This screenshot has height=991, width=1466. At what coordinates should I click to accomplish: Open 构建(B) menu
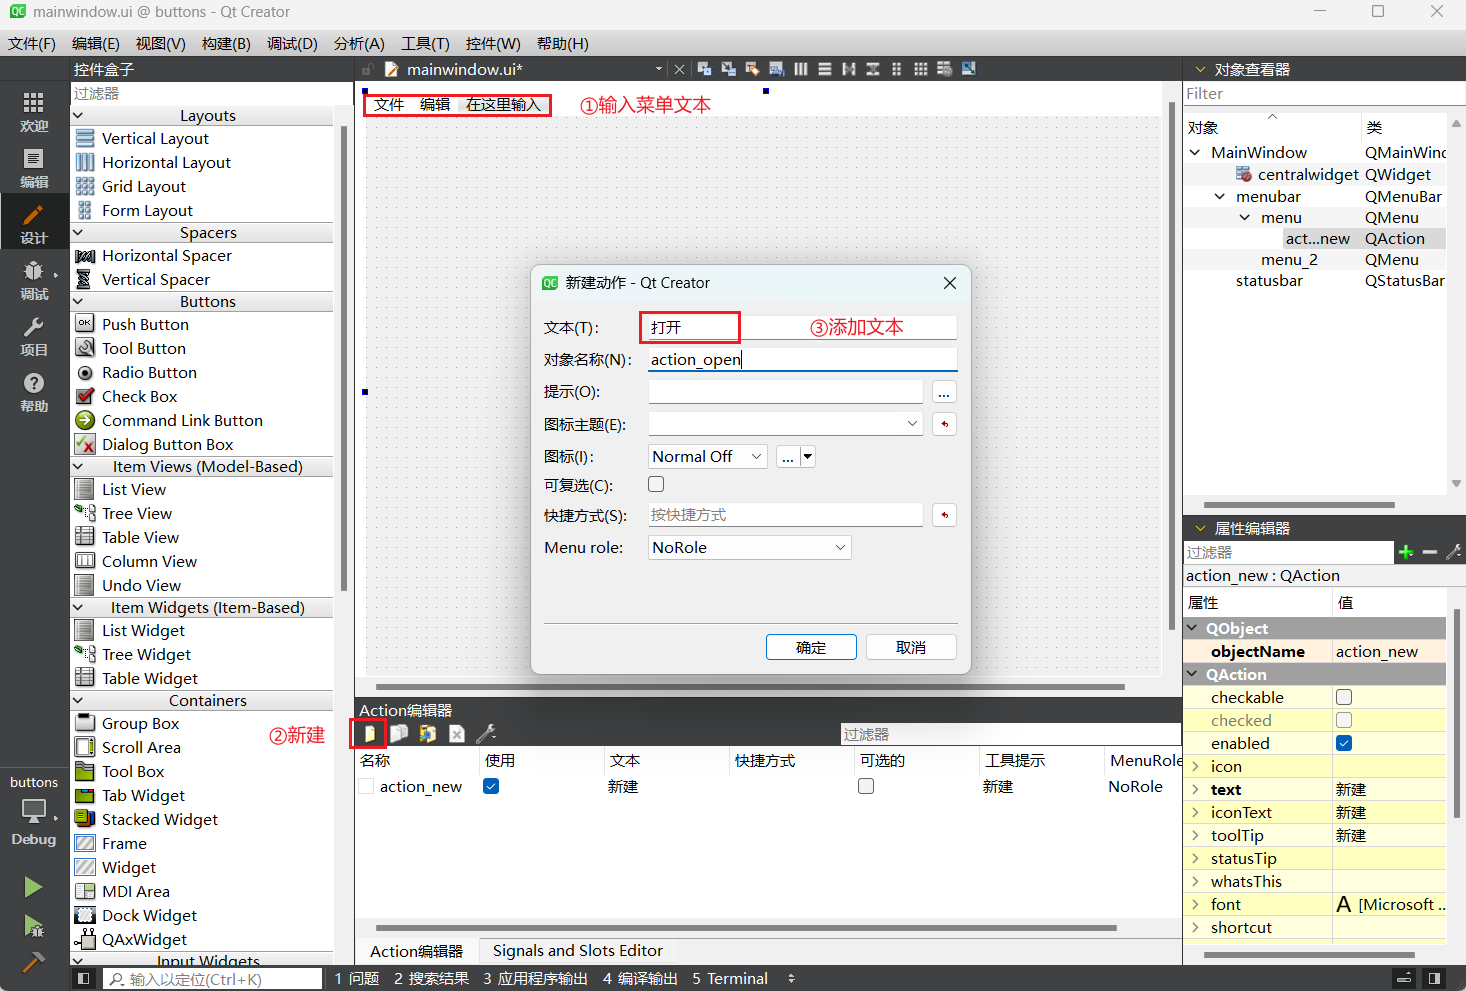[x=226, y=44]
